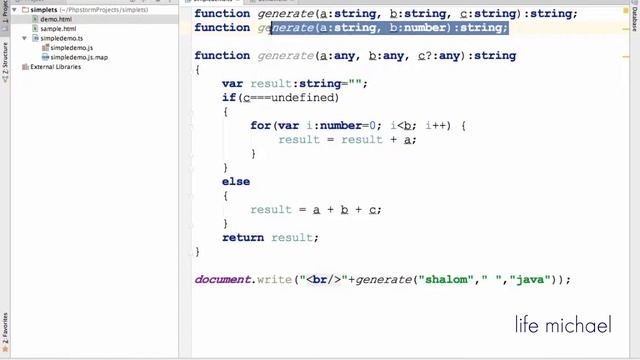Jump to warning stripe beside generate(a:any) line
The image size is (640, 360).
pos(626,57)
